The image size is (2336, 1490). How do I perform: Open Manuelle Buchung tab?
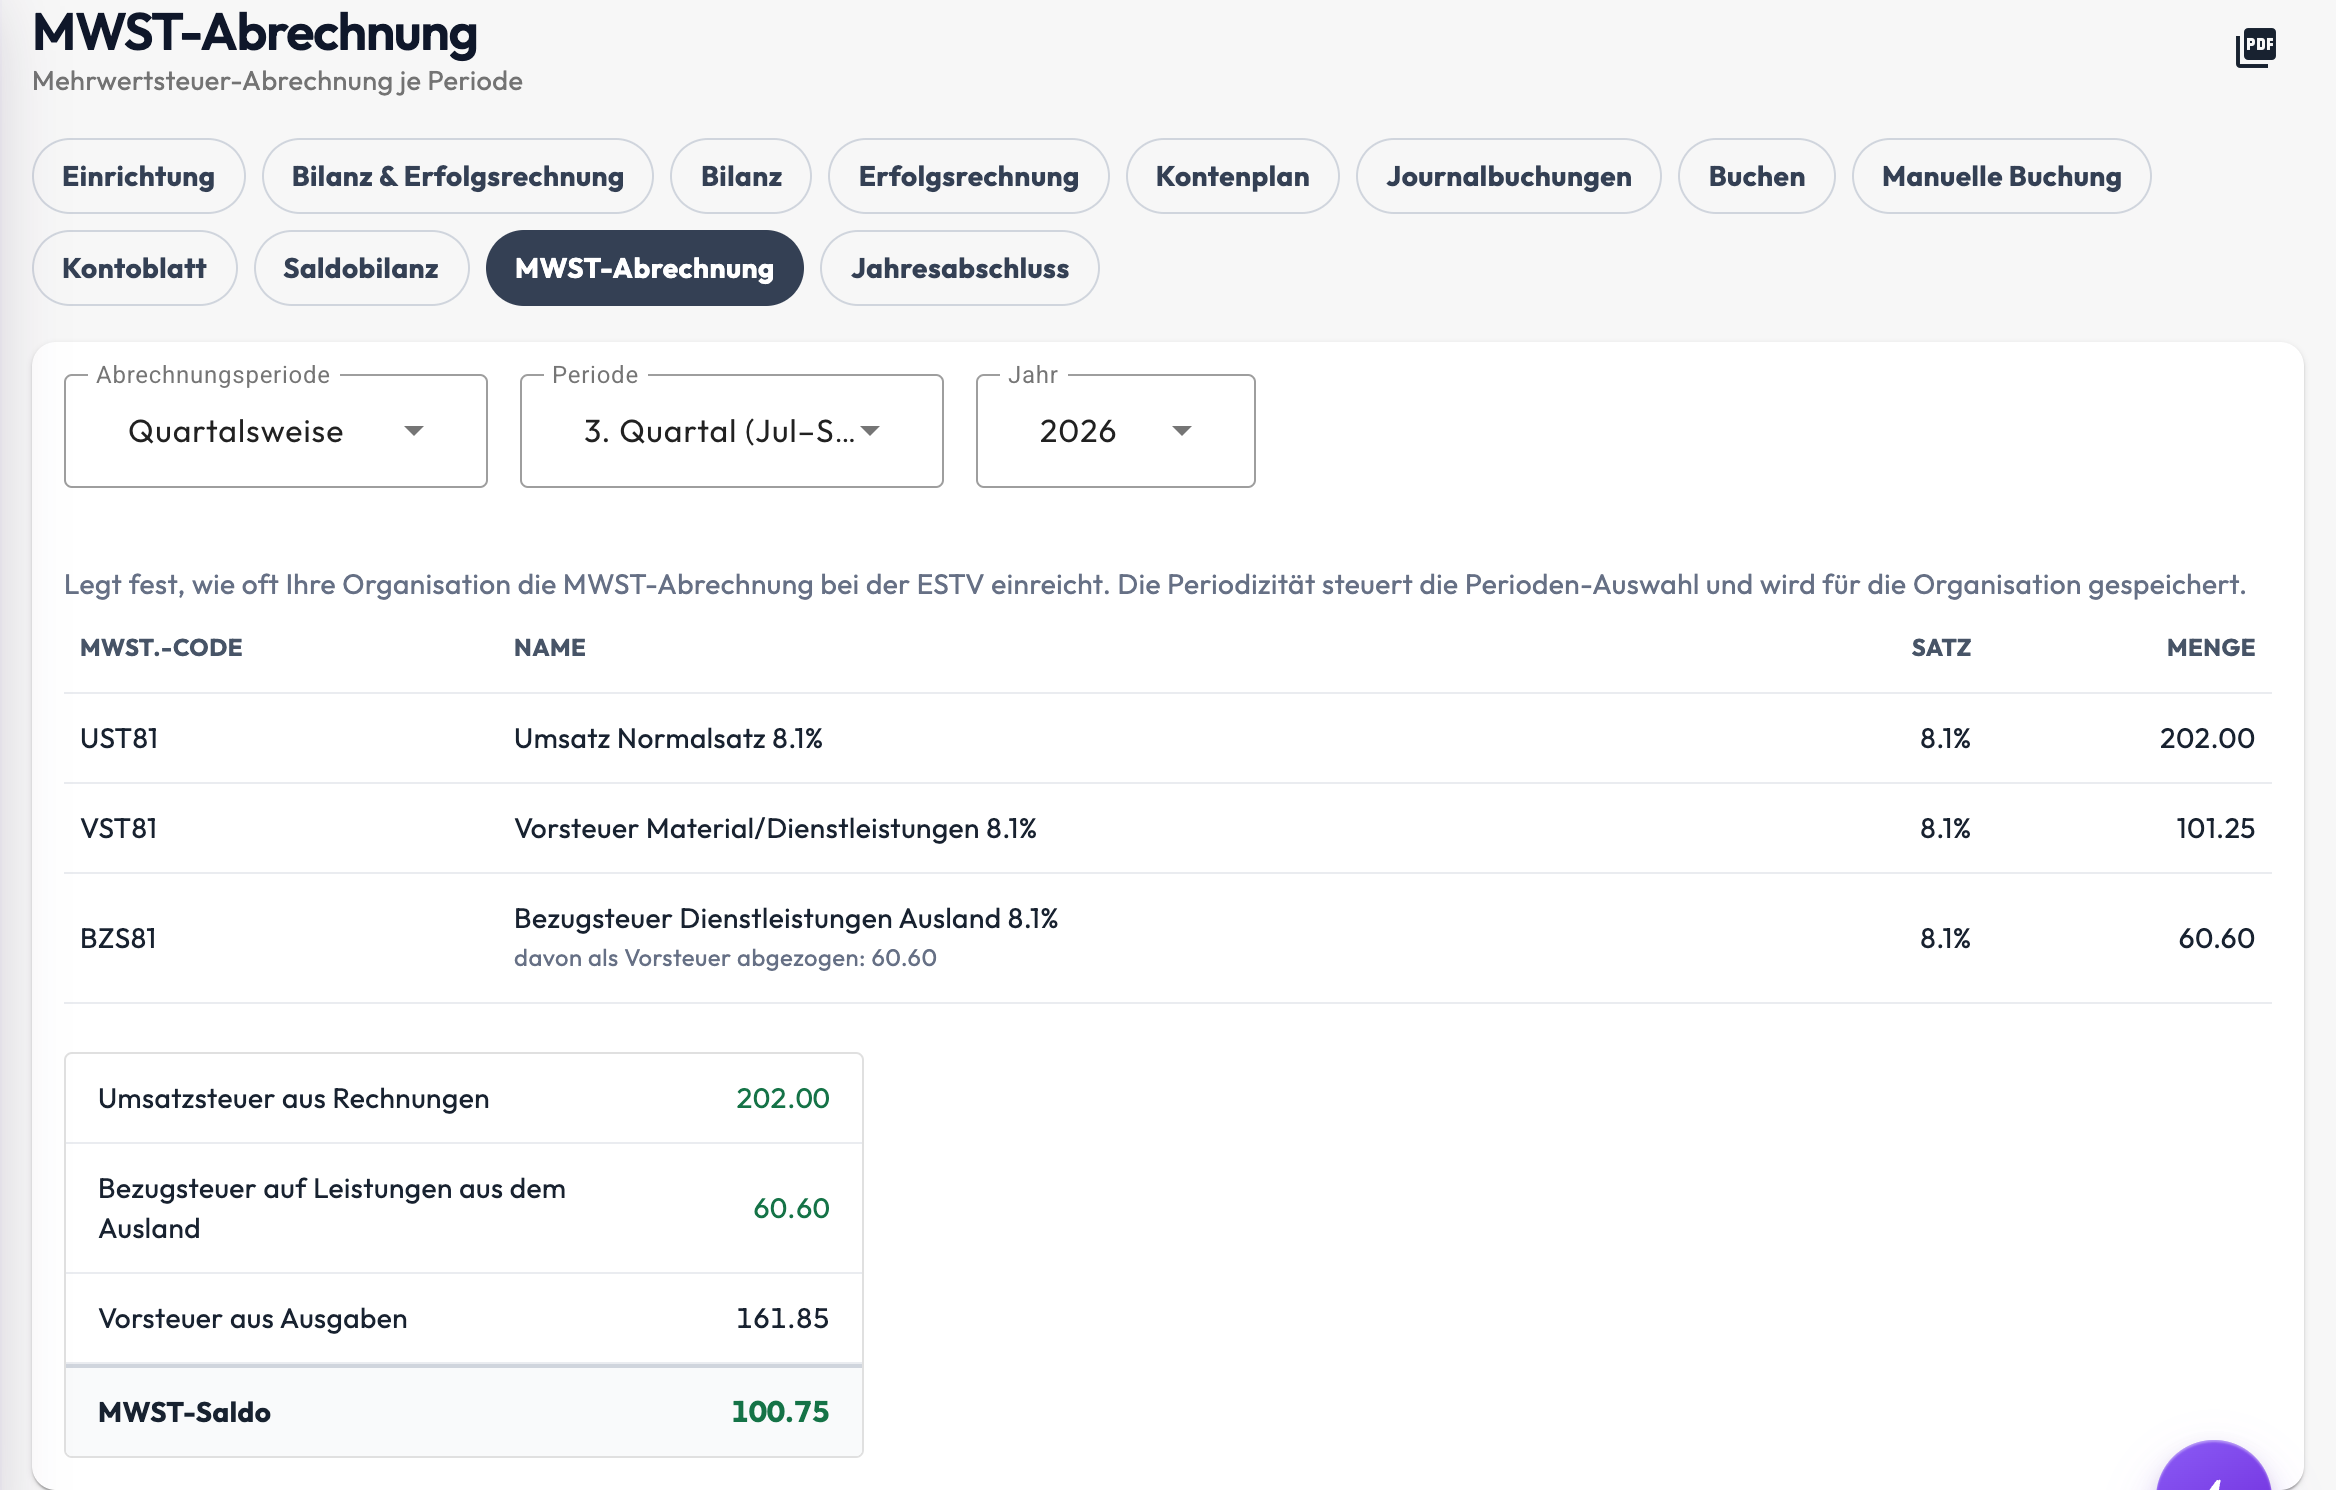point(2001,176)
